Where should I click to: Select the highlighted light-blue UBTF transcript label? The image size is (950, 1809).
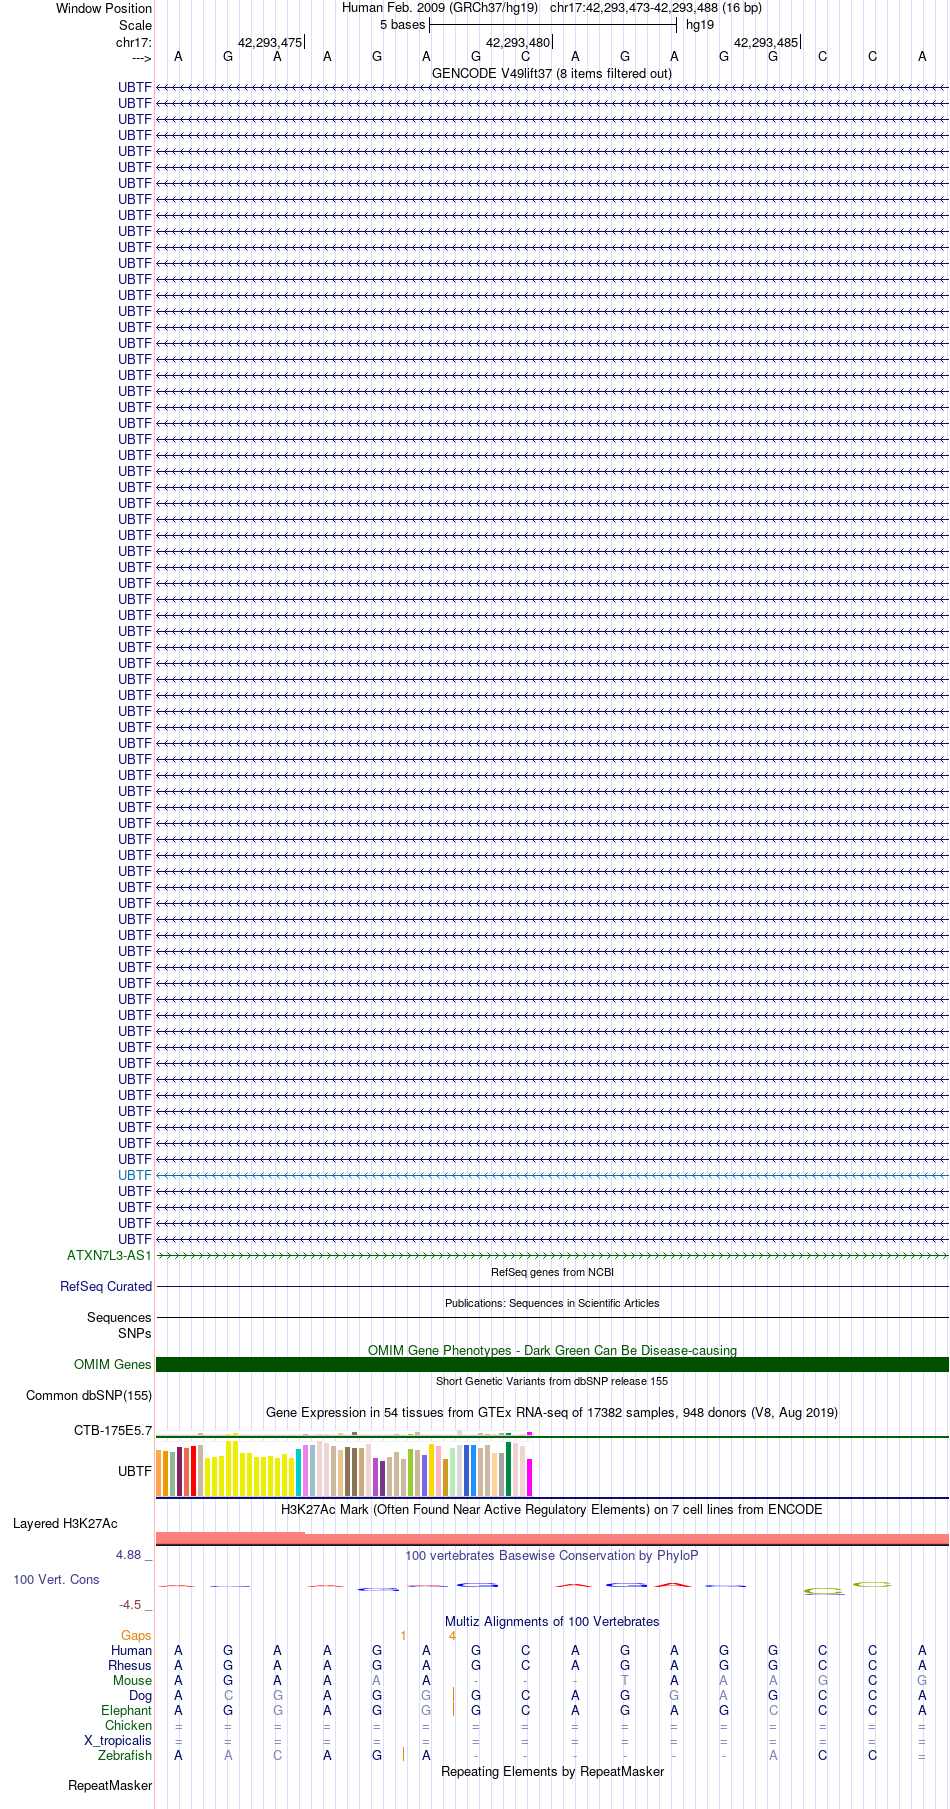(x=135, y=1175)
